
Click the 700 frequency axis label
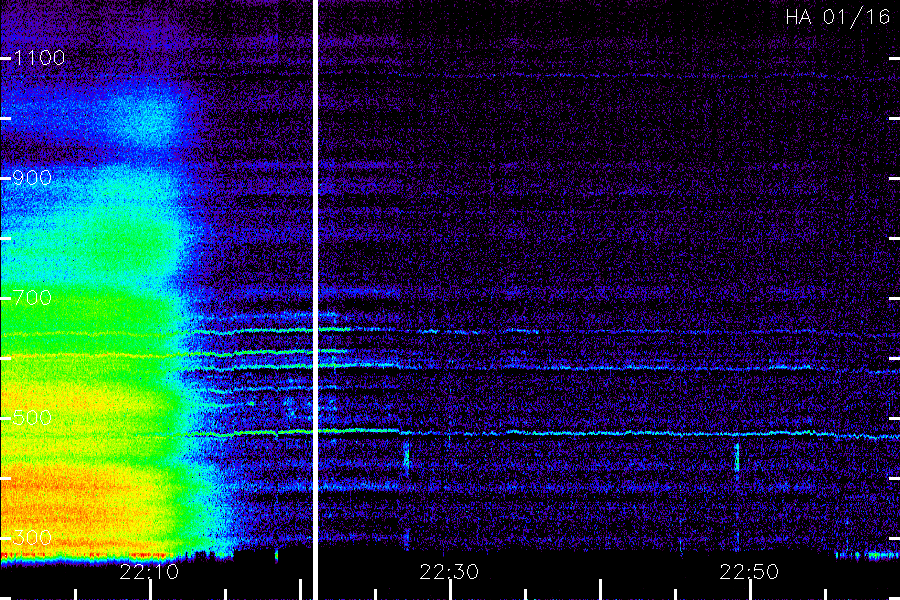32,298
